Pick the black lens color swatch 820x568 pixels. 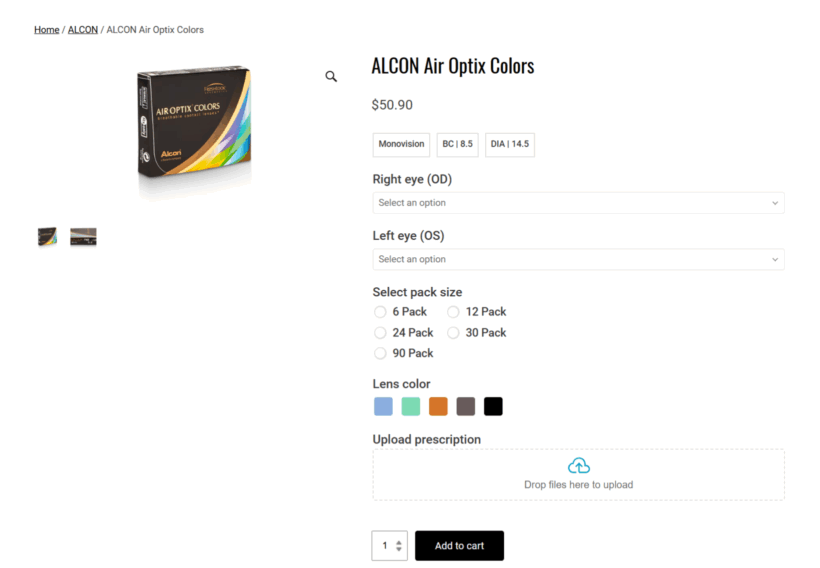pyautogui.click(x=493, y=406)
